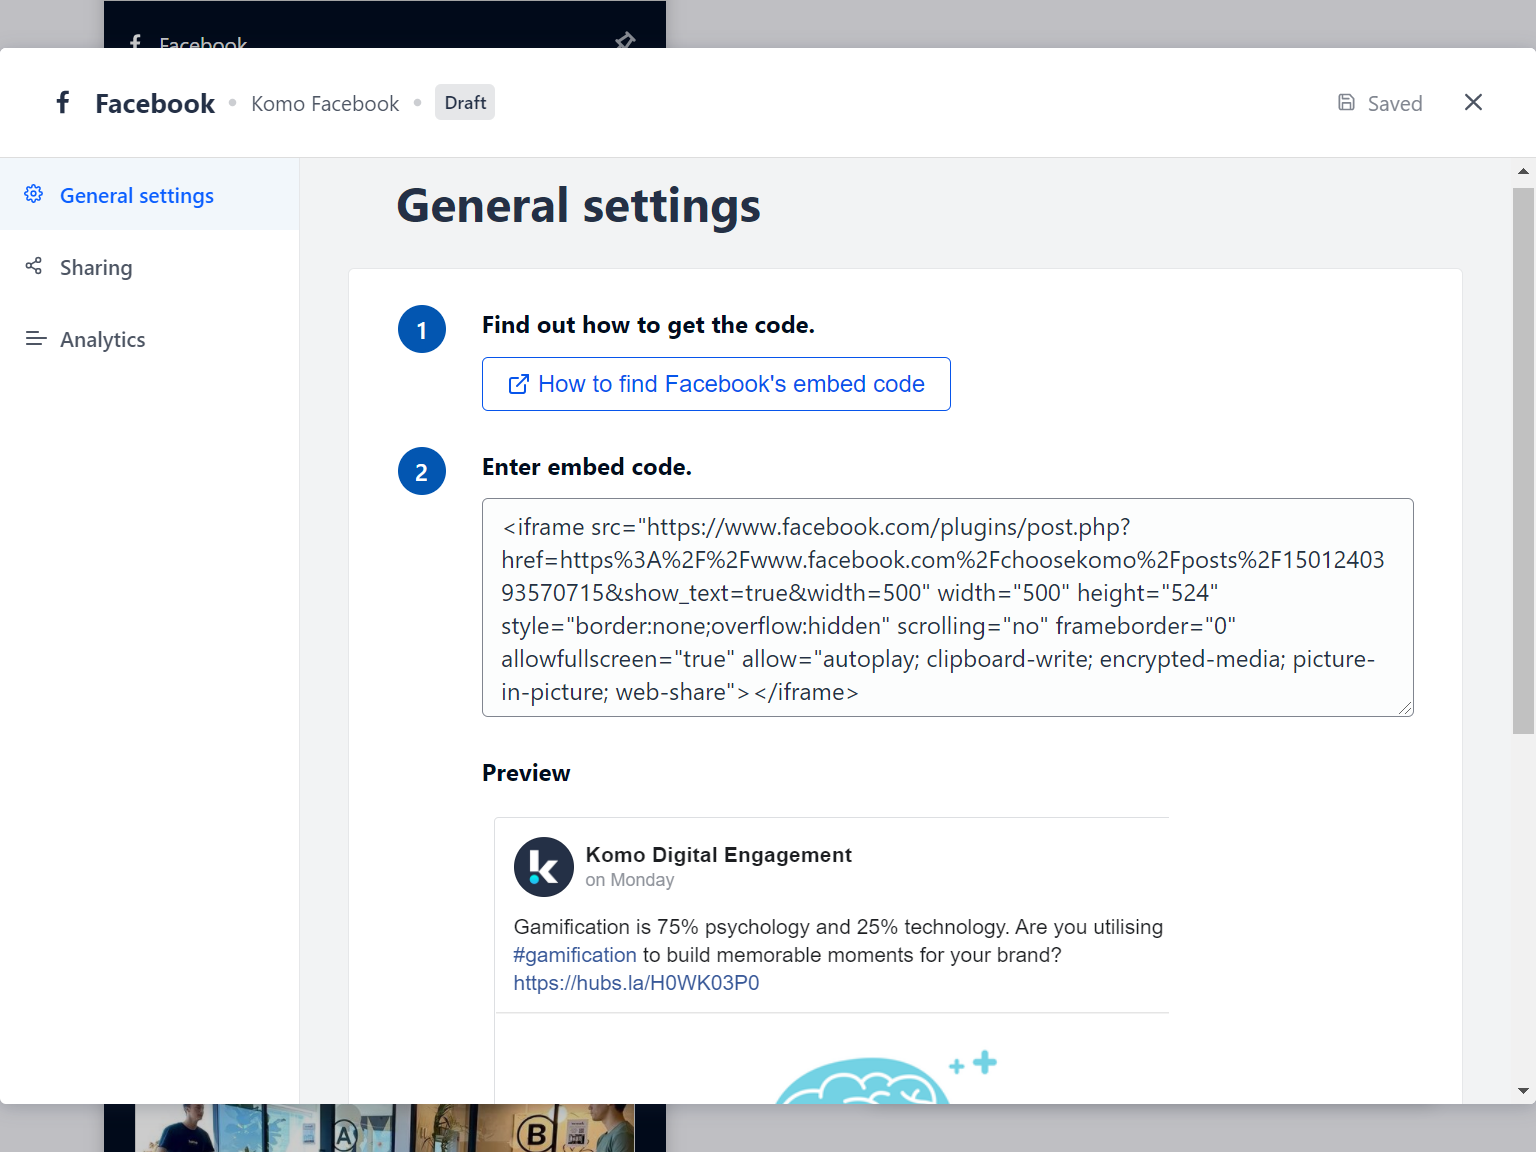Click the General settings gear icon
Image resolution: width=1536 pixels, height=1152 pixels.
[34, 194]
